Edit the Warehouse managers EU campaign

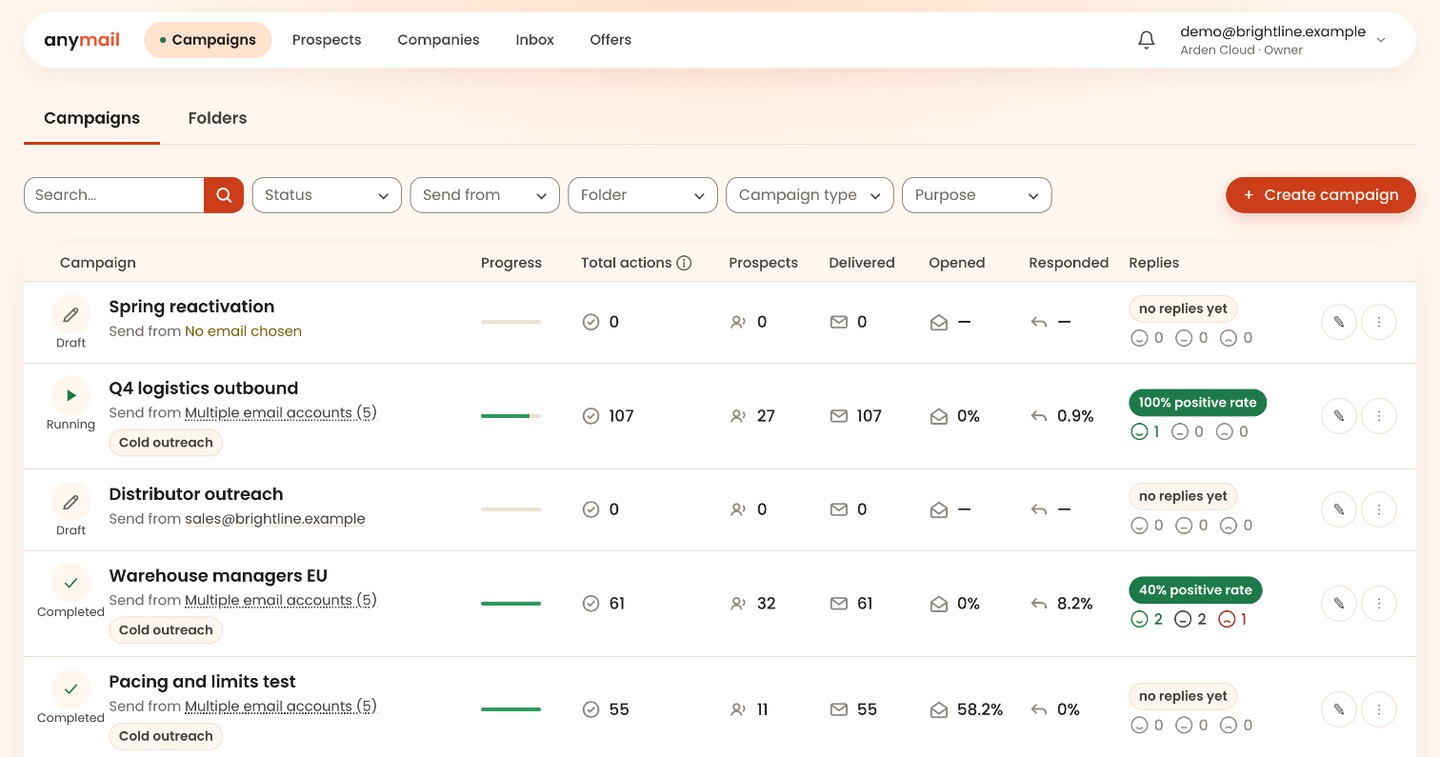1339,604
